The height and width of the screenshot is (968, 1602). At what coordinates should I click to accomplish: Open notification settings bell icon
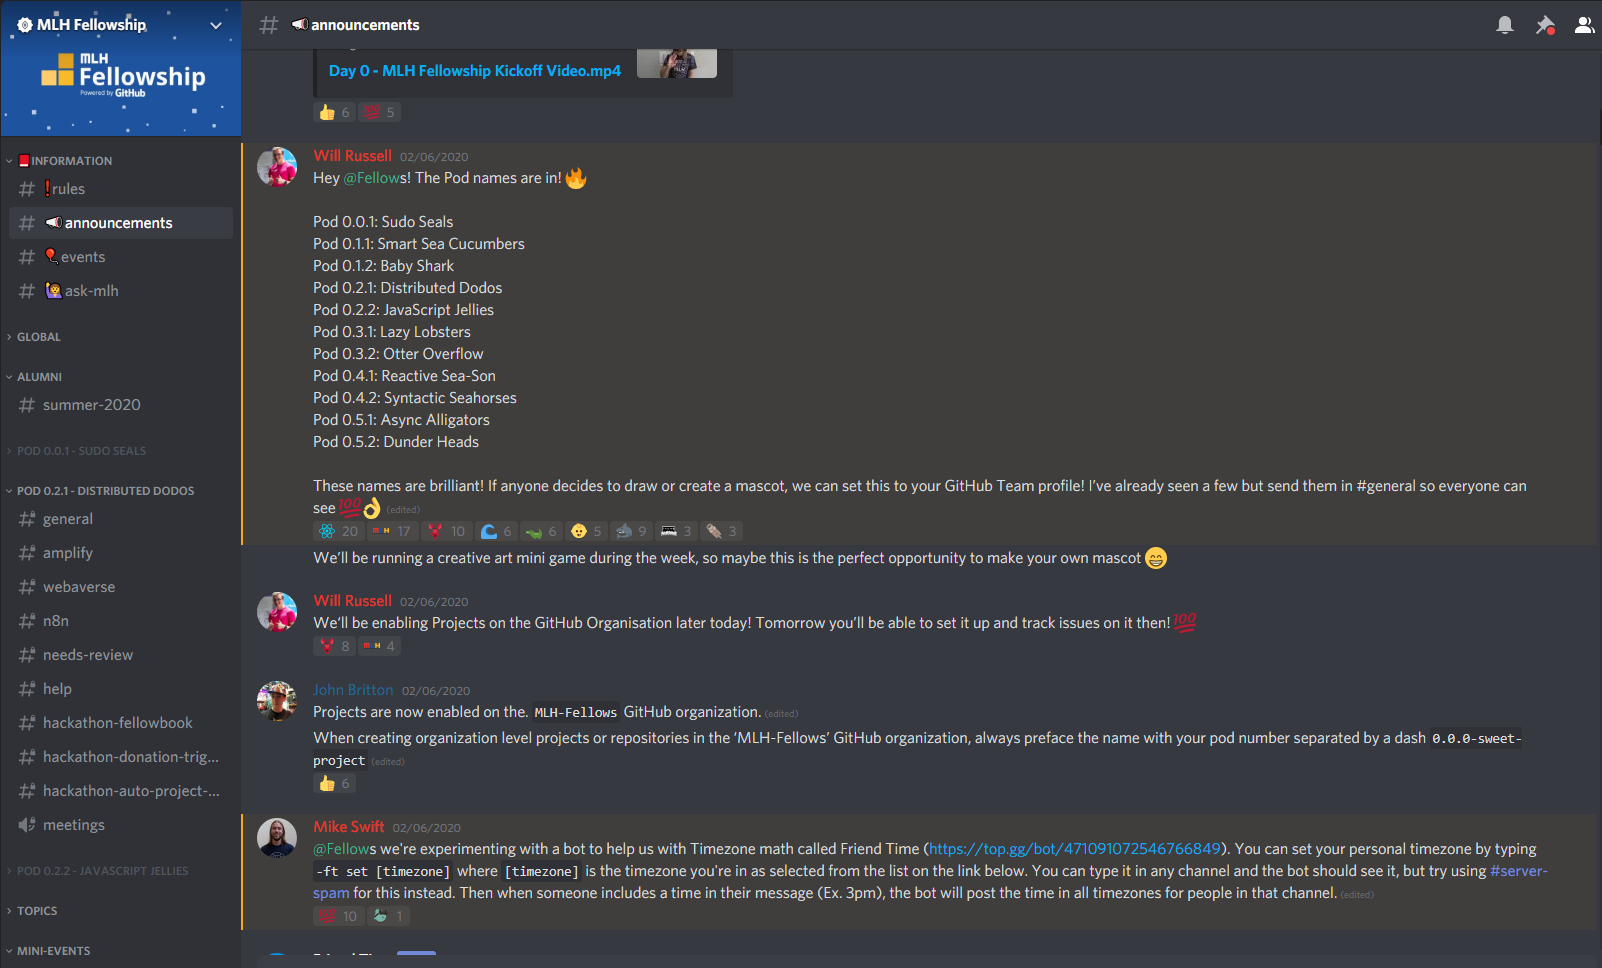[1504, 25]
